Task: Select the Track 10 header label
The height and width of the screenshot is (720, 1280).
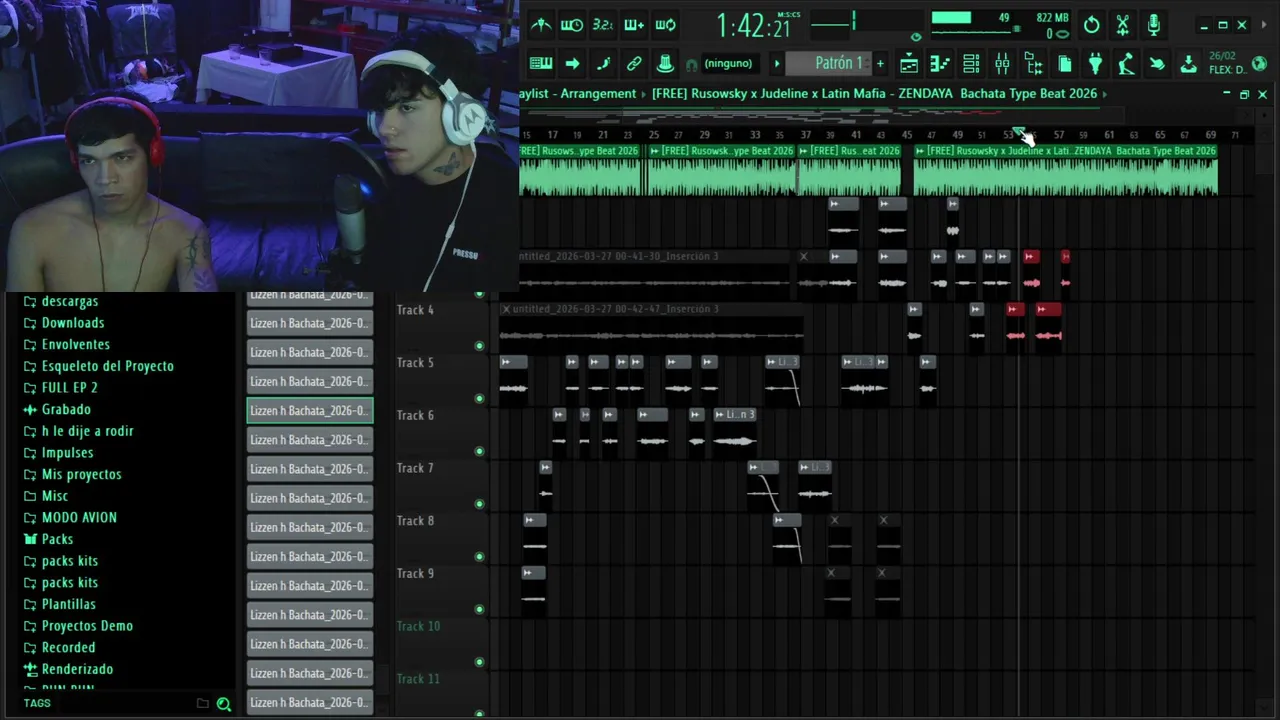Action: point(418,626)
